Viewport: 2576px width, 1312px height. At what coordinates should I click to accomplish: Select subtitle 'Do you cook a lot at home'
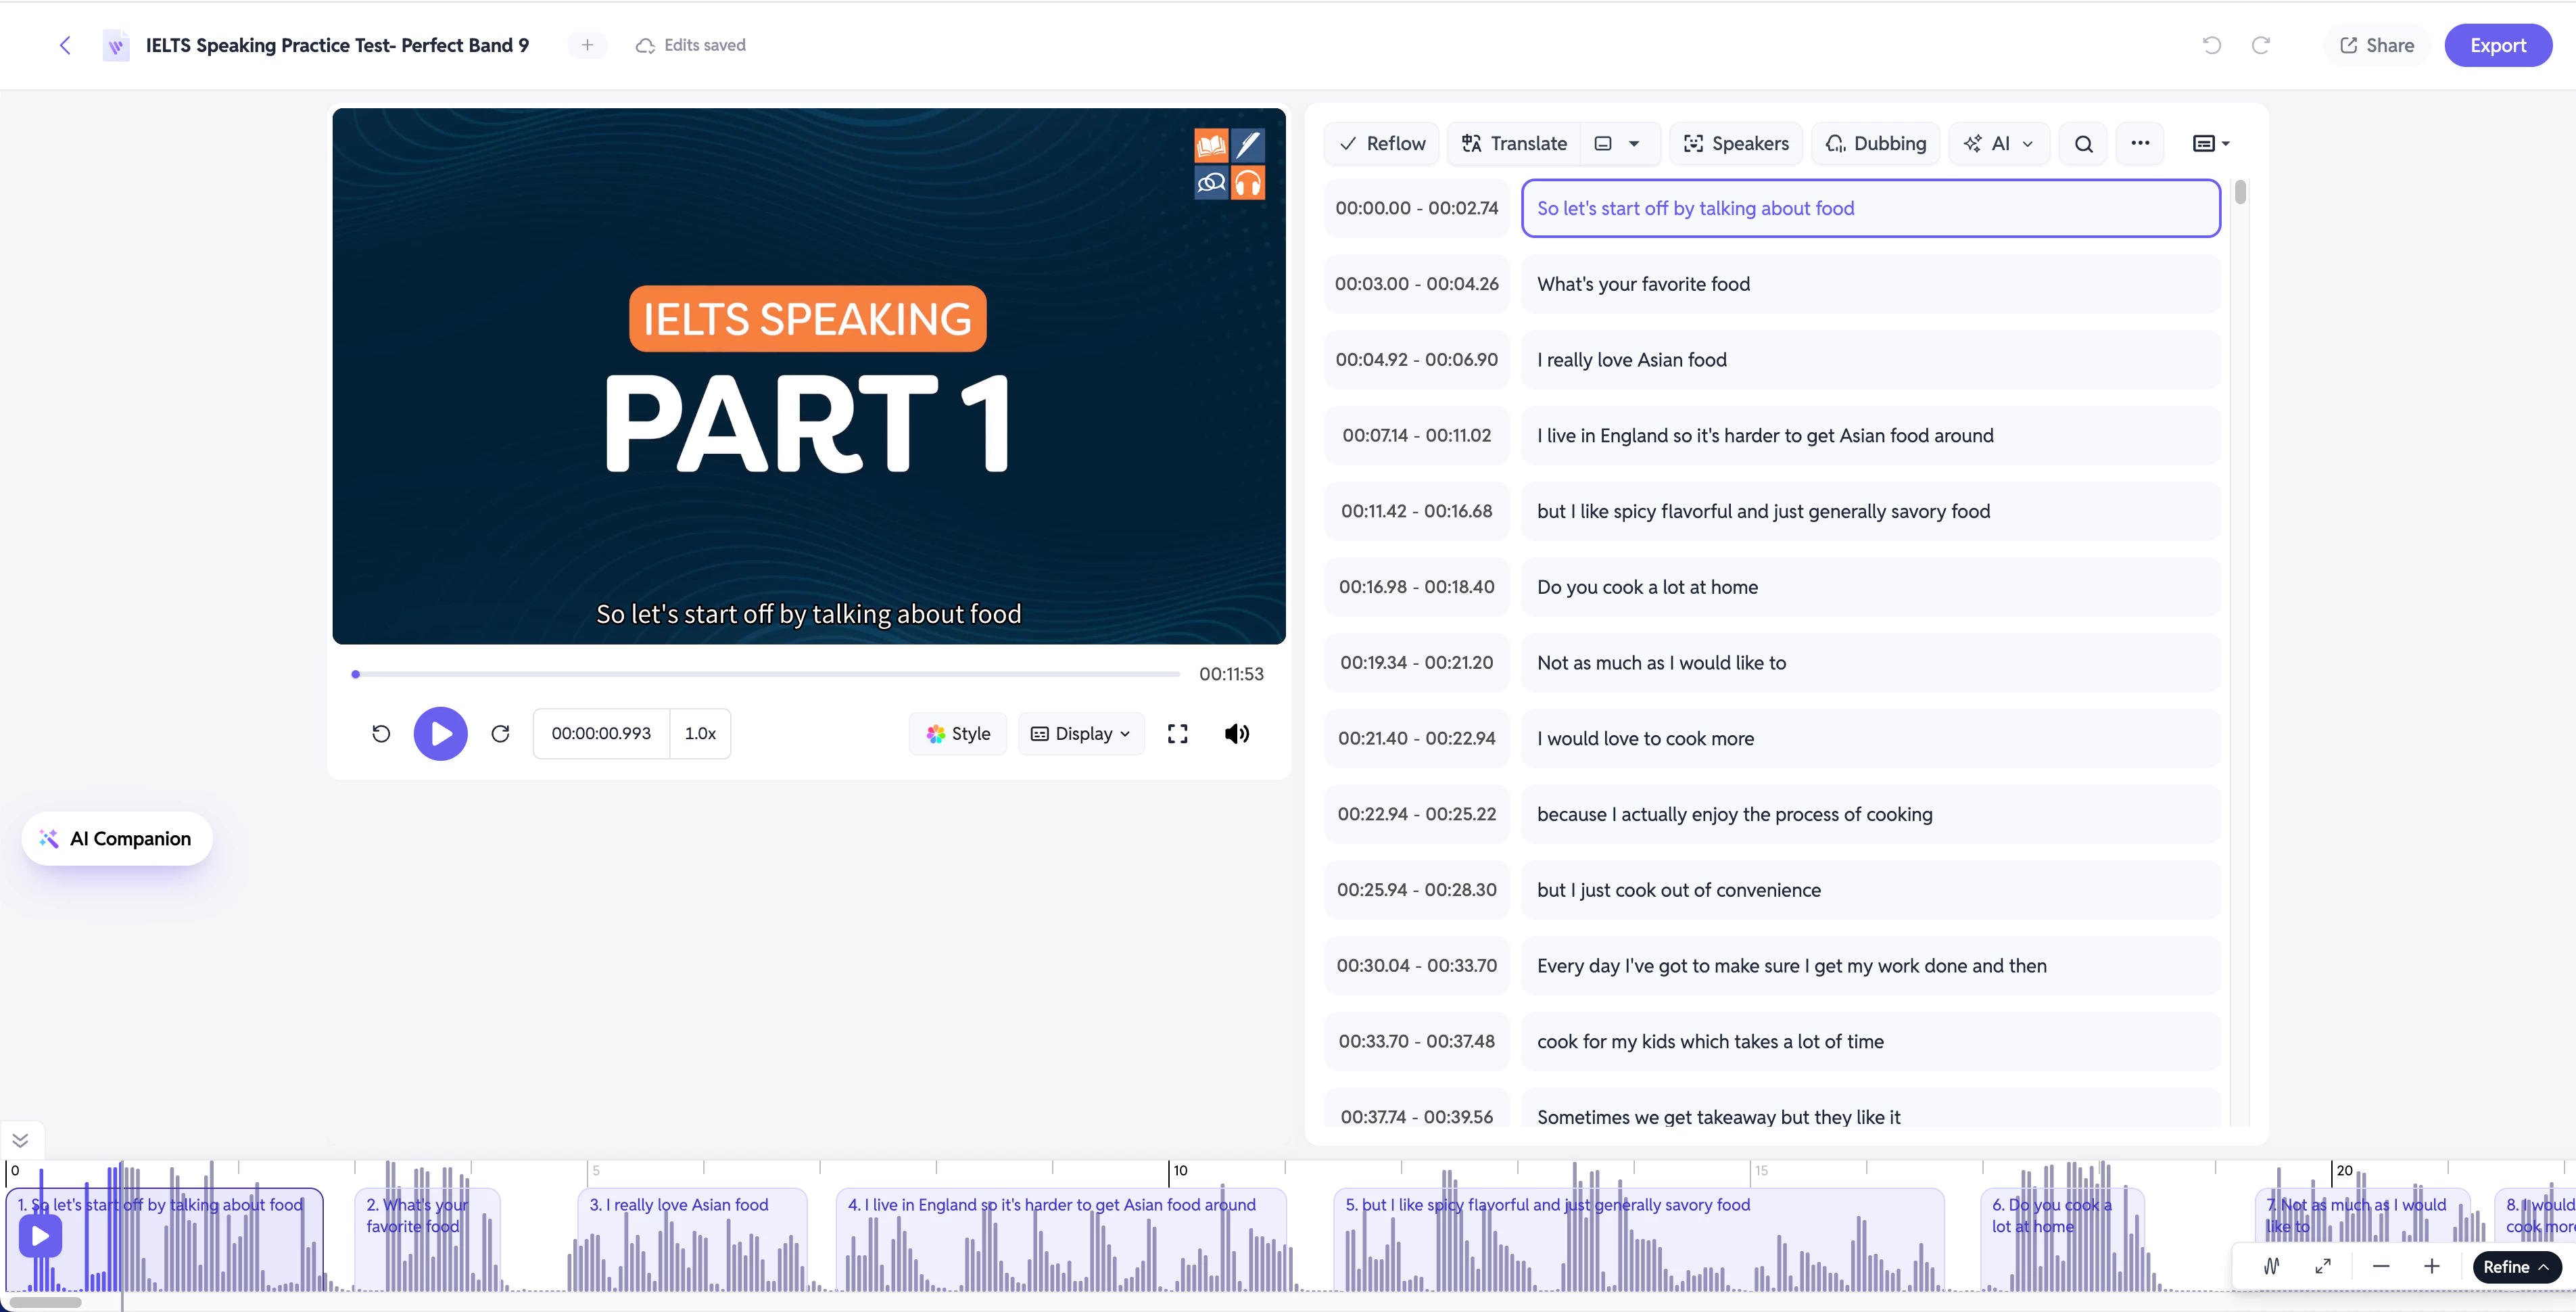(x=1870, y=587)
